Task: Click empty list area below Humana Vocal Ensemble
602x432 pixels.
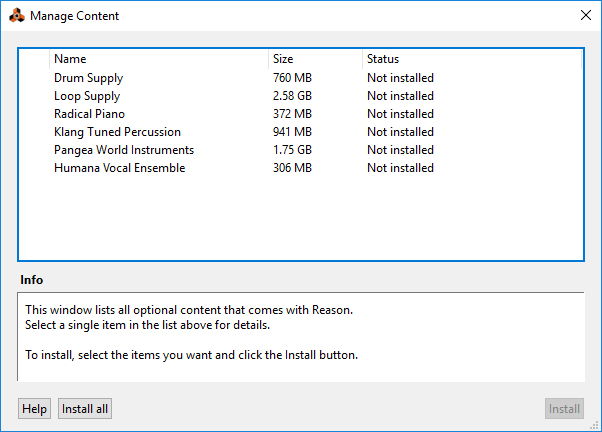Action: coord(300,220)
